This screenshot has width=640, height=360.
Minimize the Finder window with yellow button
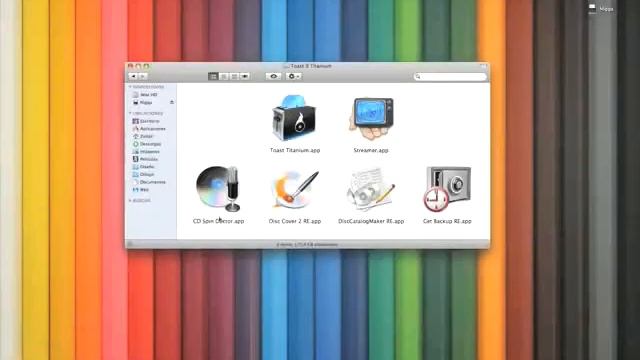coord(138,66)
